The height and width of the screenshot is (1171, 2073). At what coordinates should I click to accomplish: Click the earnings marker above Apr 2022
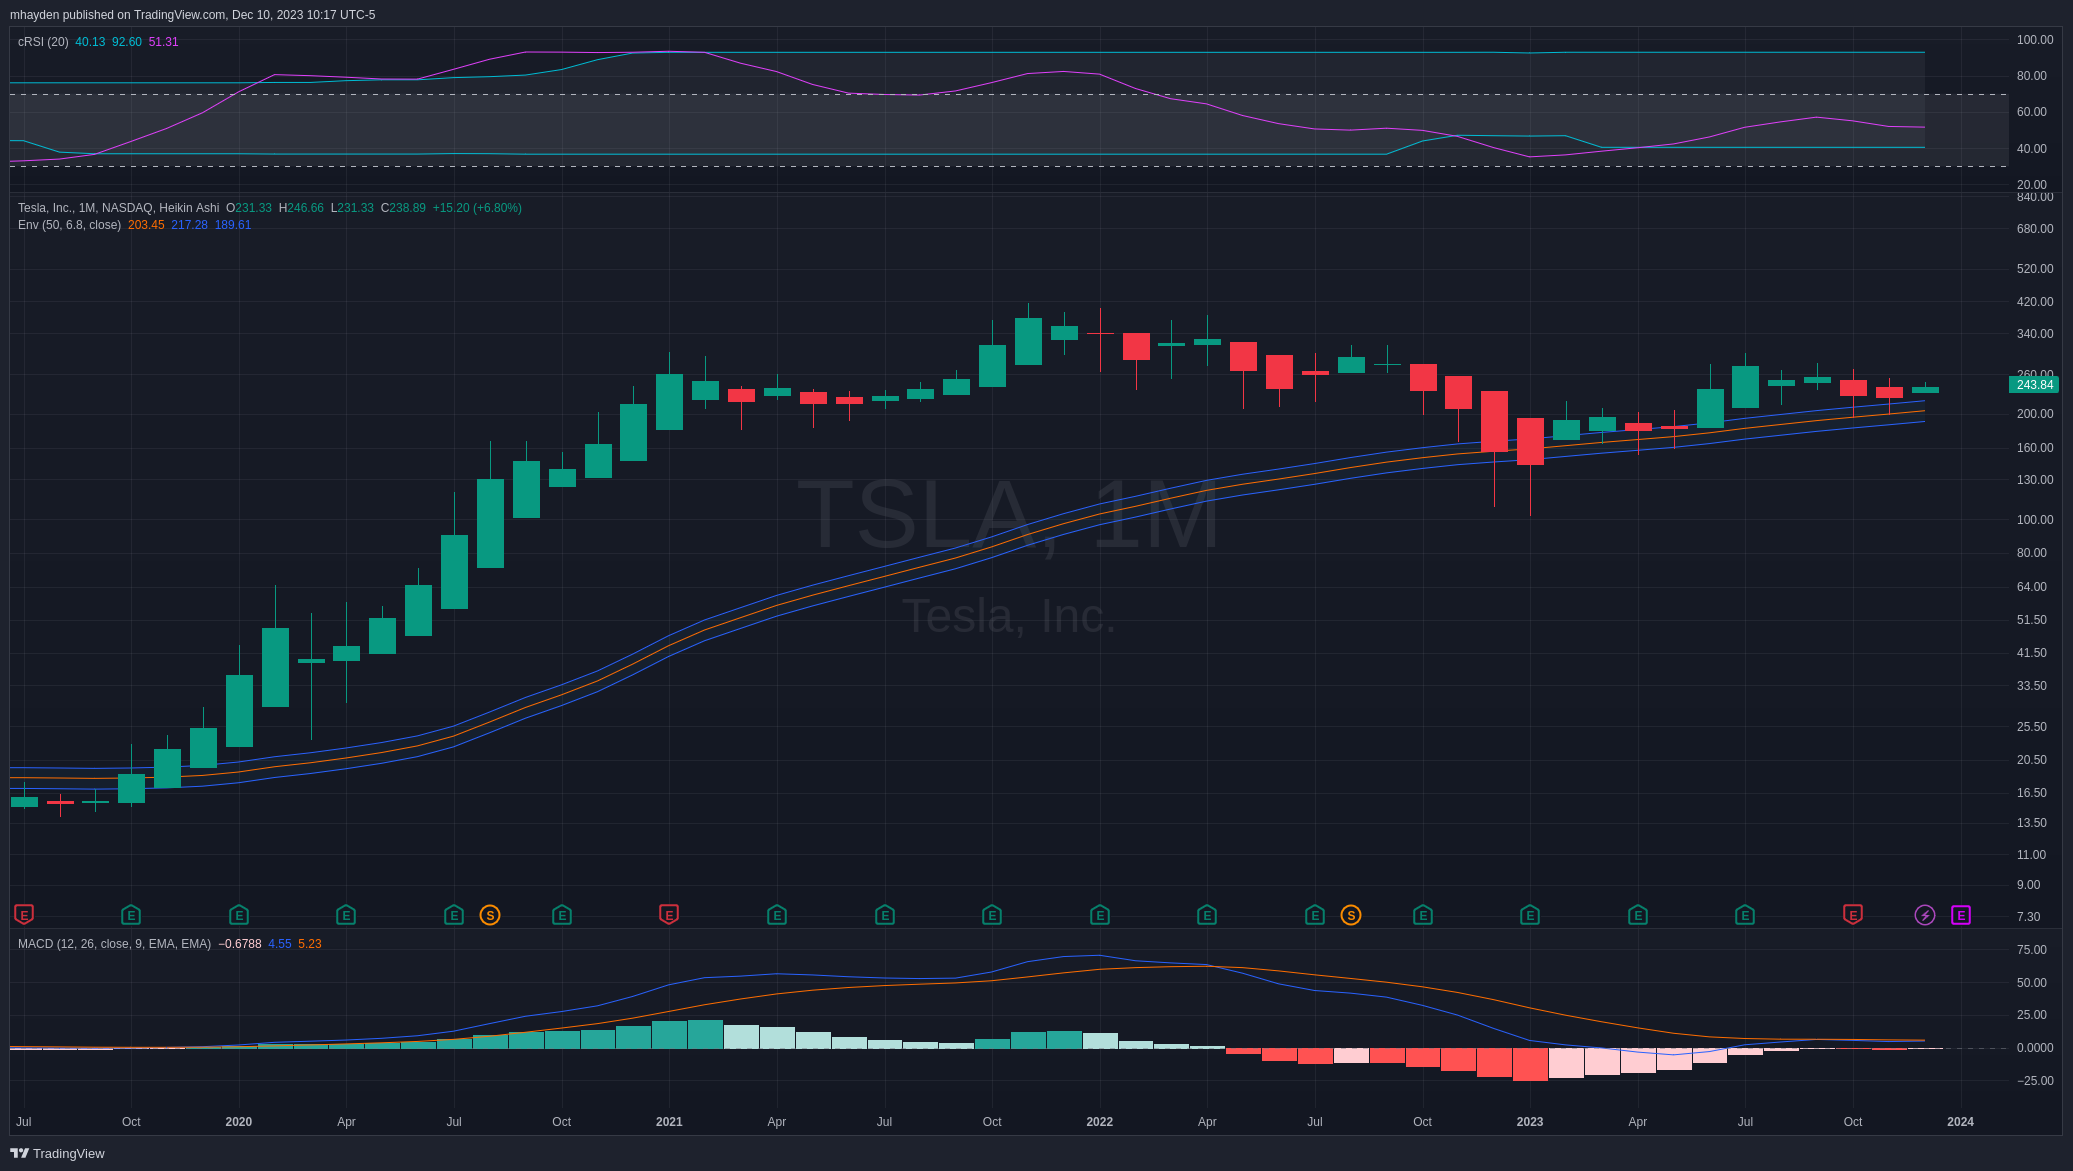click(1207, 915)
